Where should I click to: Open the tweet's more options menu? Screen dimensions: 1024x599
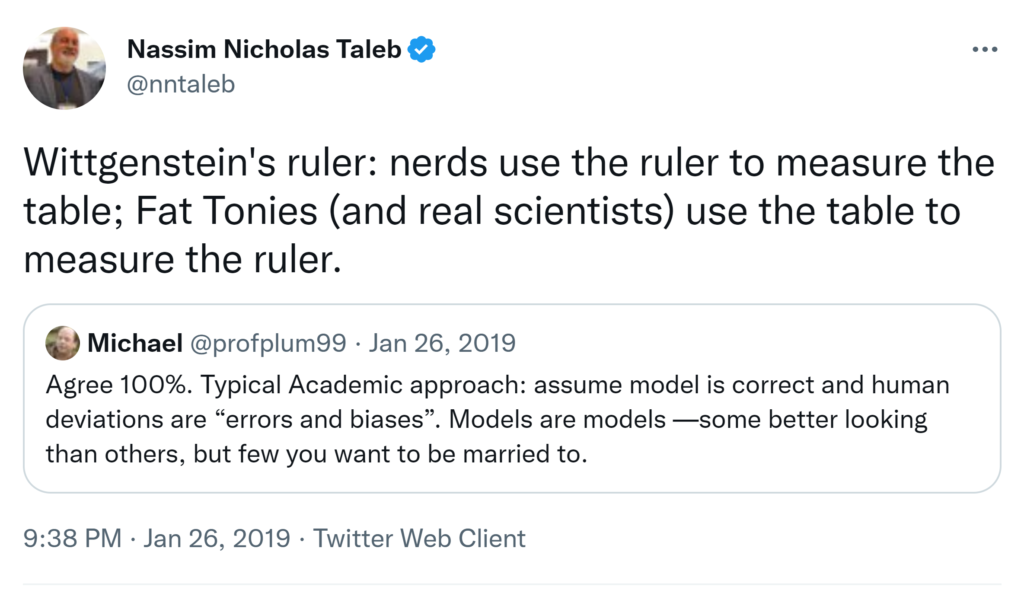[x=984, y=50]
